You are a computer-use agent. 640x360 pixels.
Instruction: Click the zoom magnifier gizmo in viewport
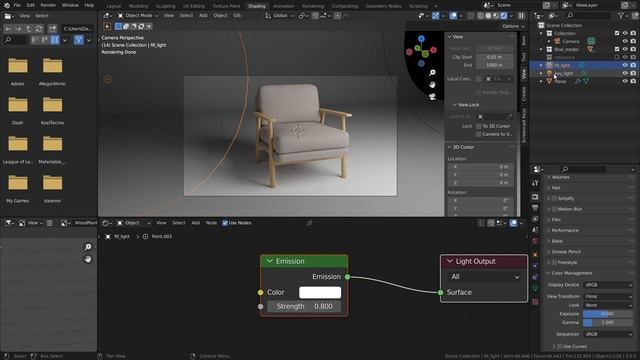pyautogui.click(x=432, y=73)
